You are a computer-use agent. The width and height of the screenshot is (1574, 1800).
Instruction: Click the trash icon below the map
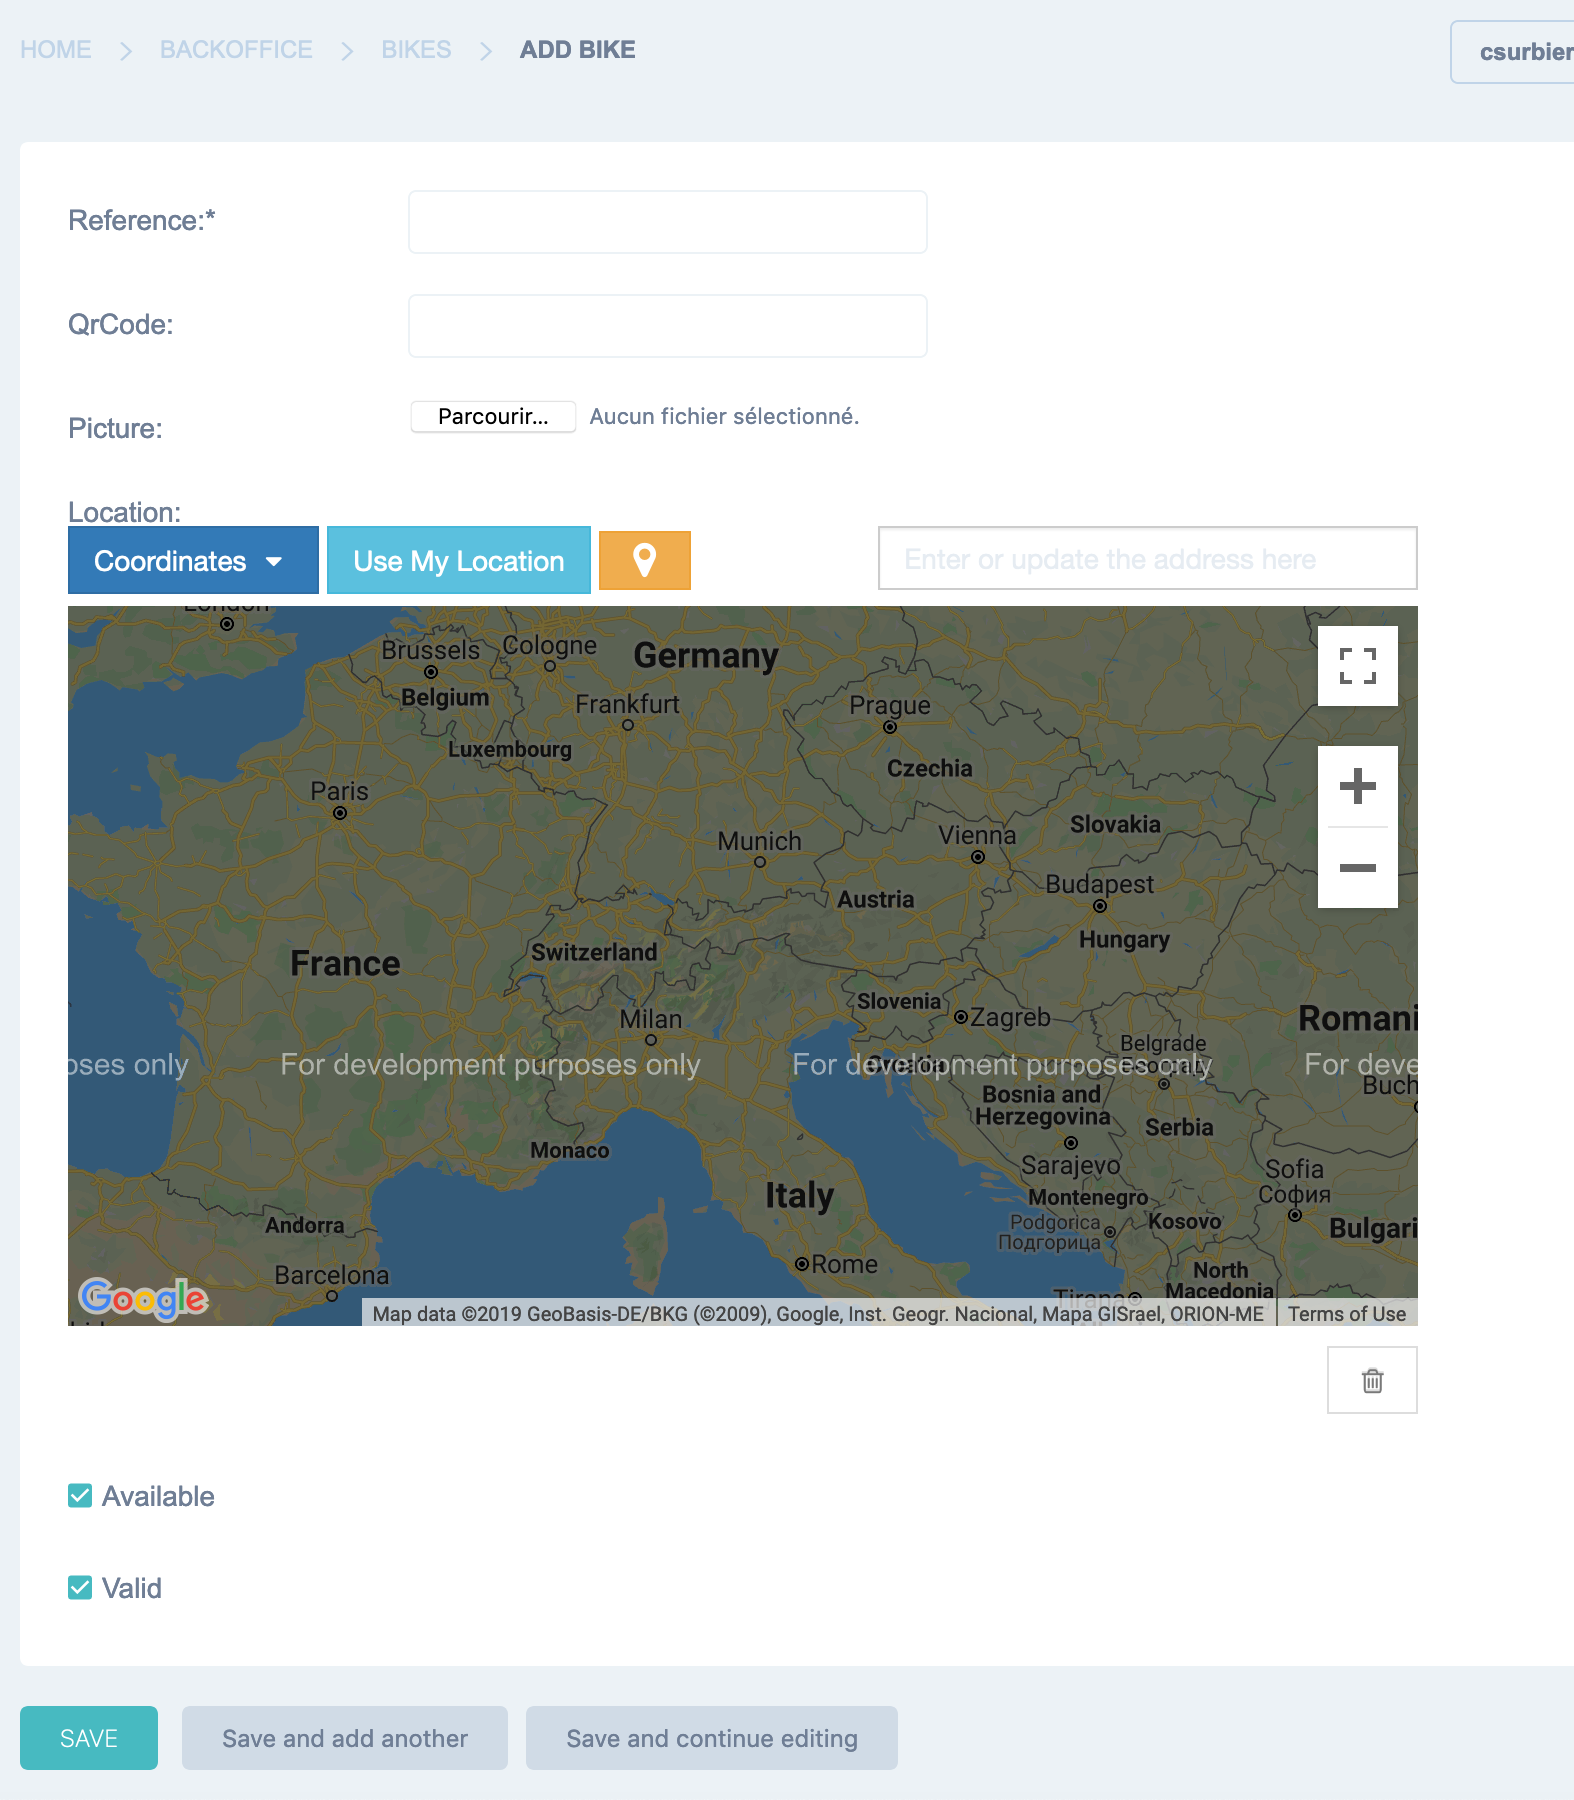click(1372, 1380)
